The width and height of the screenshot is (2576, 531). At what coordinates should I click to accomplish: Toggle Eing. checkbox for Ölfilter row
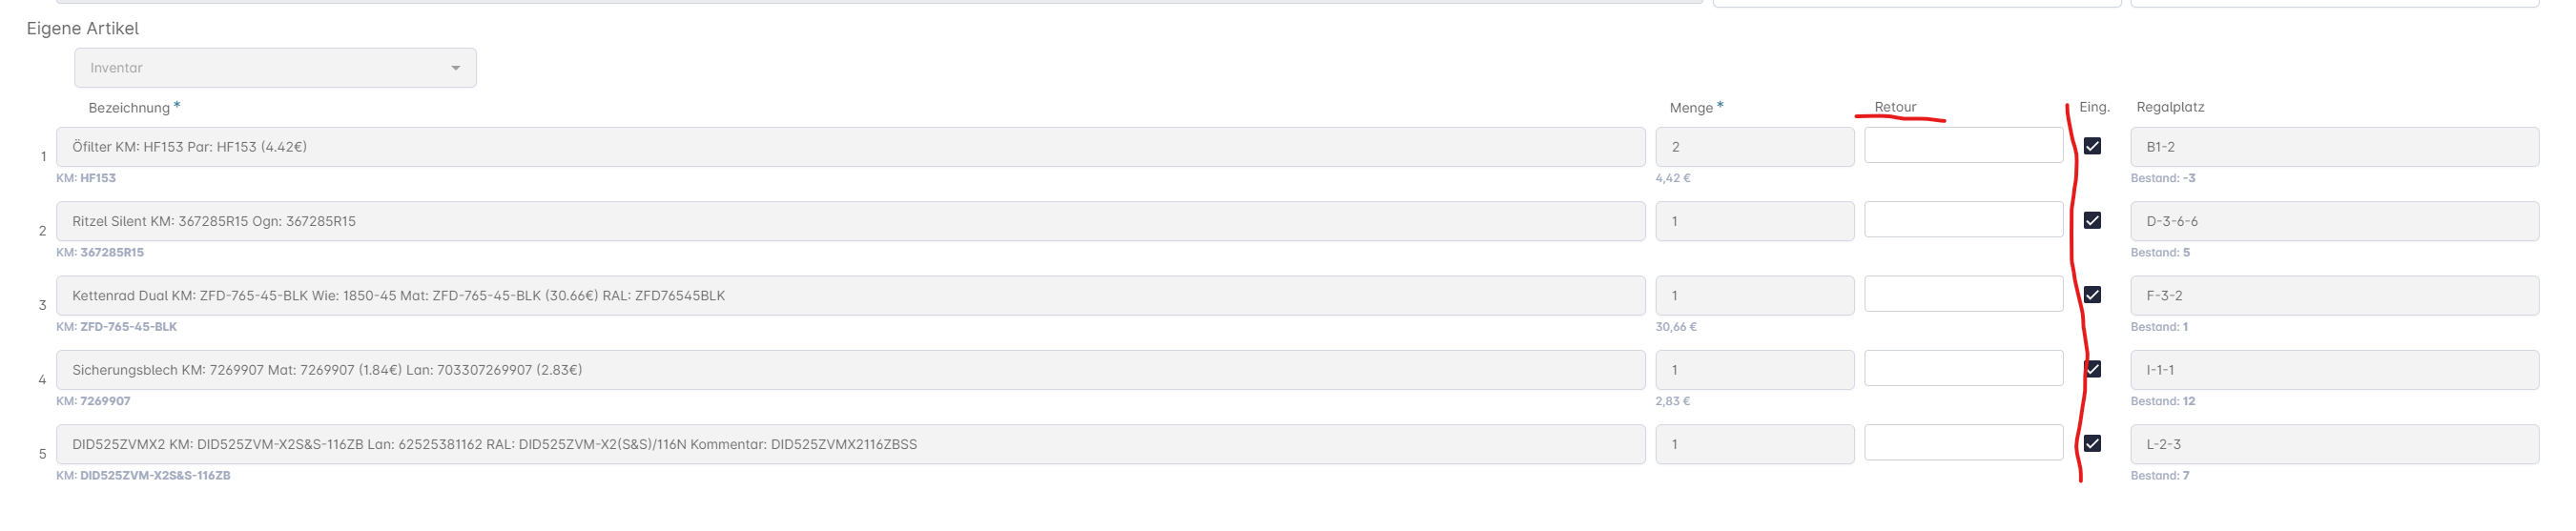pyautogui.click(x=2092, y=146)
